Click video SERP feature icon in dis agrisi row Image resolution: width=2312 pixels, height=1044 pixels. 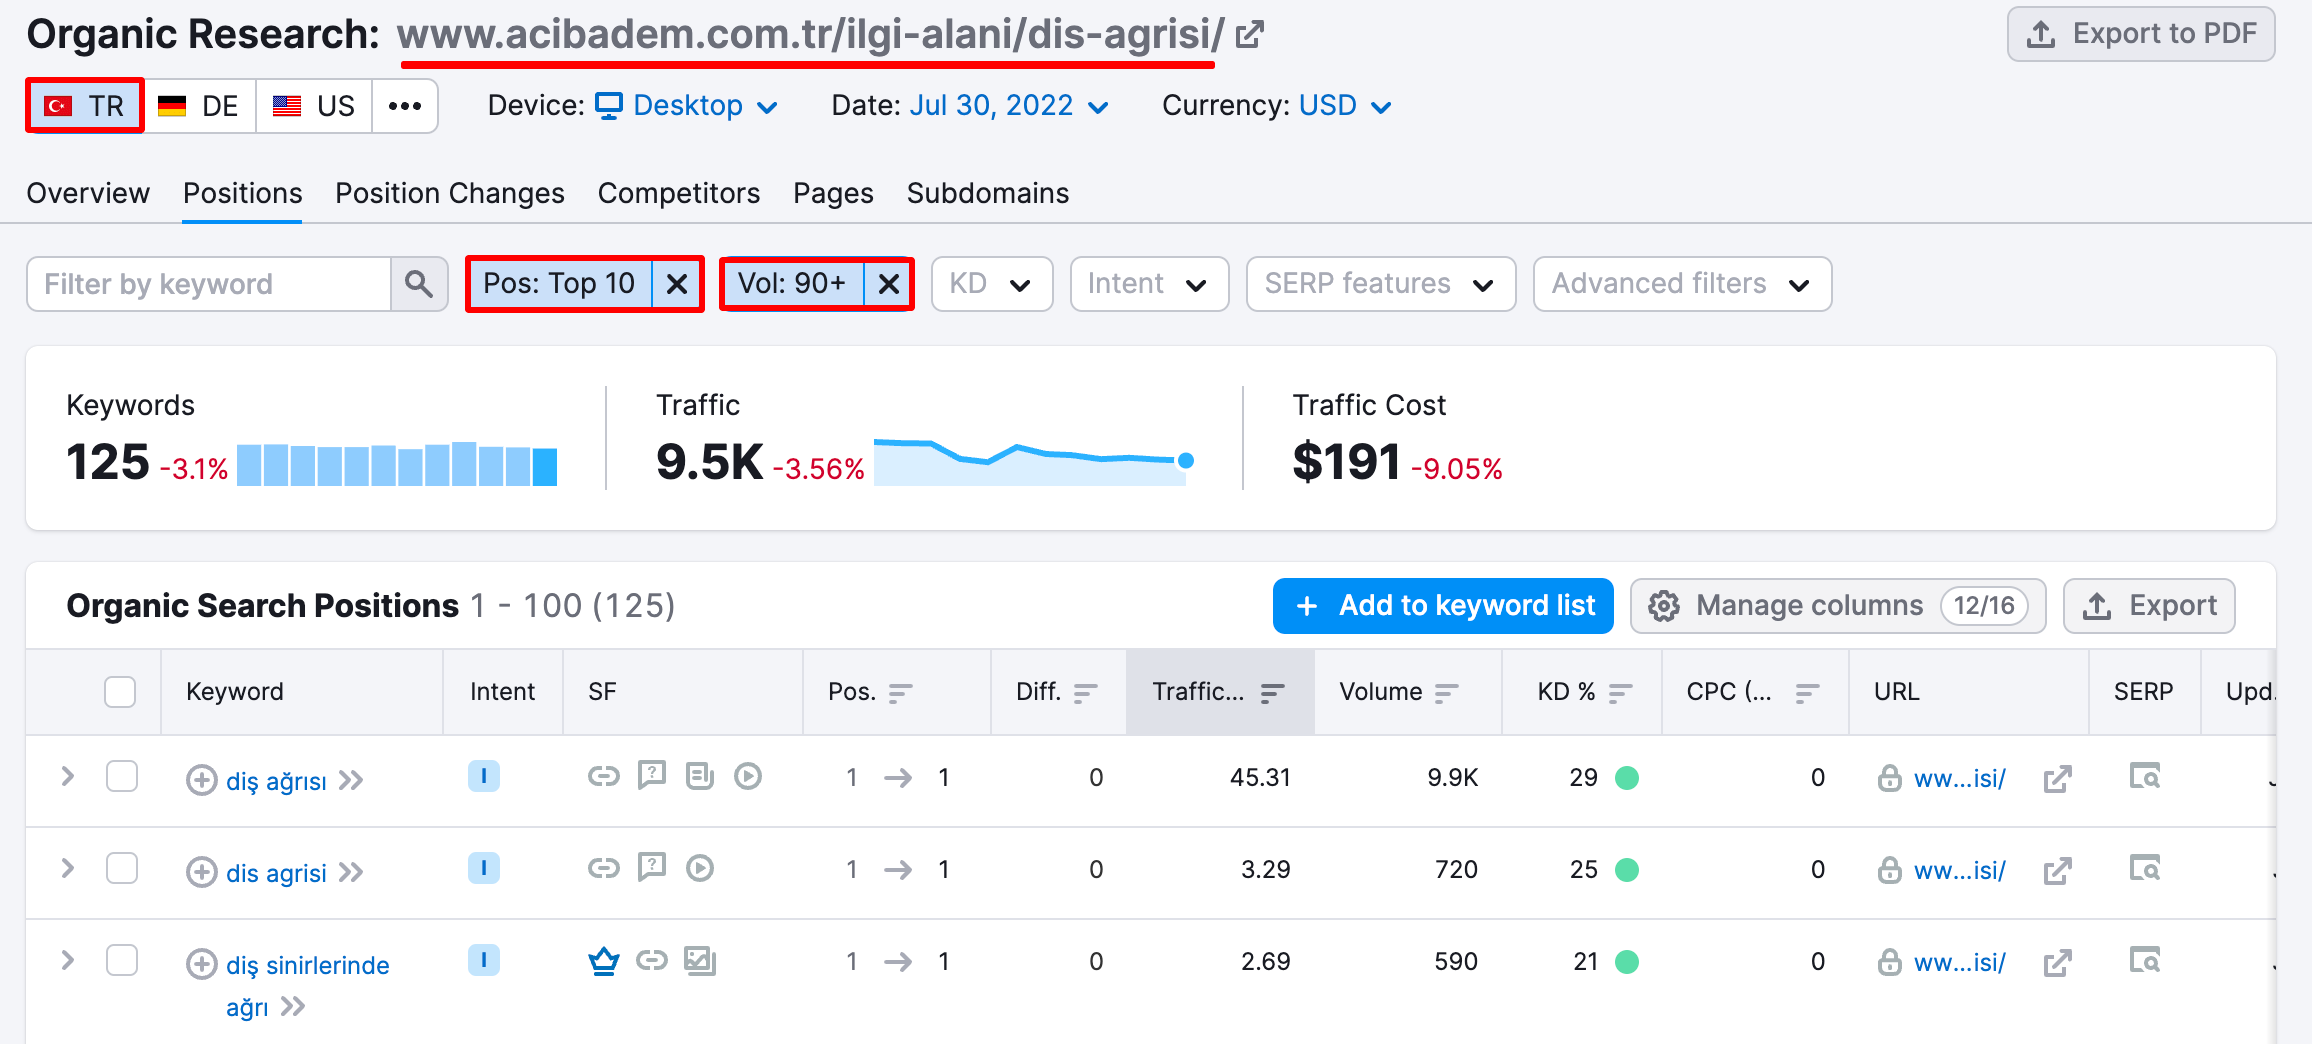pos(700,868)
